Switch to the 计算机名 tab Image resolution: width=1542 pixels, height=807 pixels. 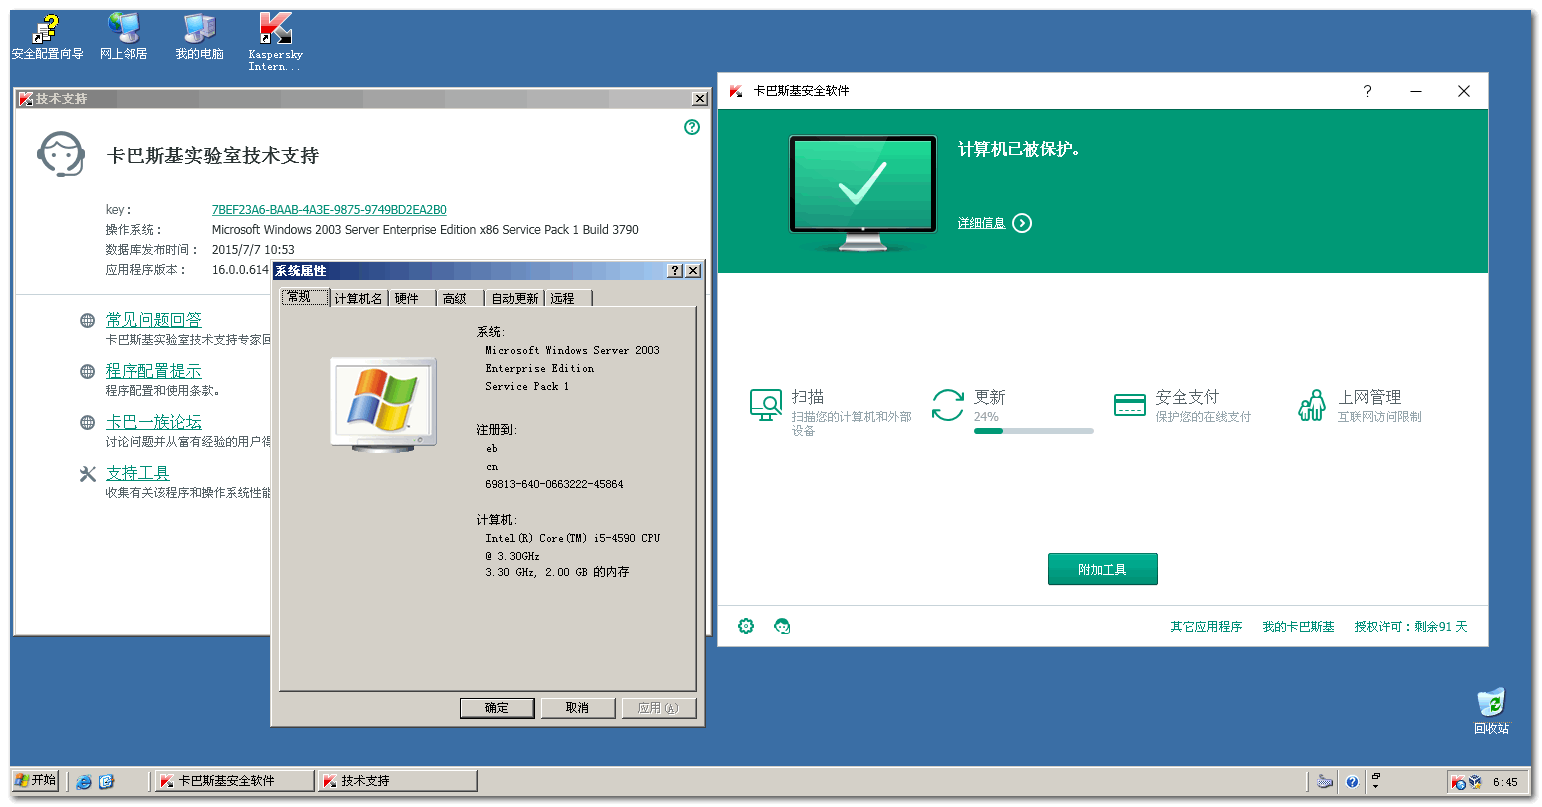pyautogui.click(x=358, y=298)
